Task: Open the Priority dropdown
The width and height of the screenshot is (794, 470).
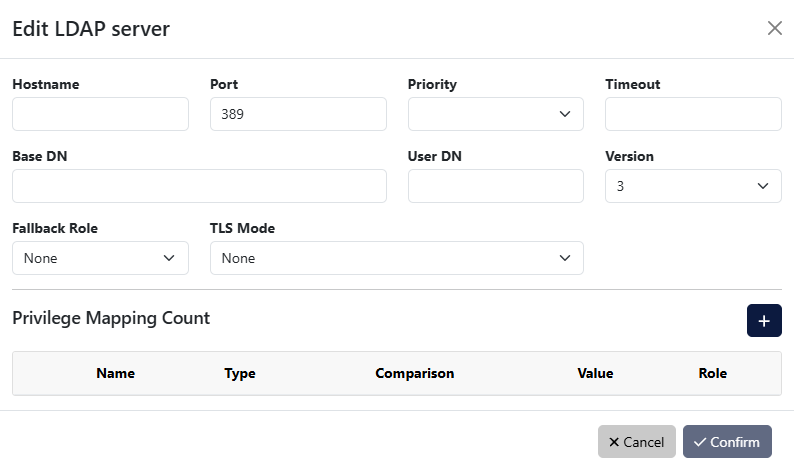Action: coord(495,114)
